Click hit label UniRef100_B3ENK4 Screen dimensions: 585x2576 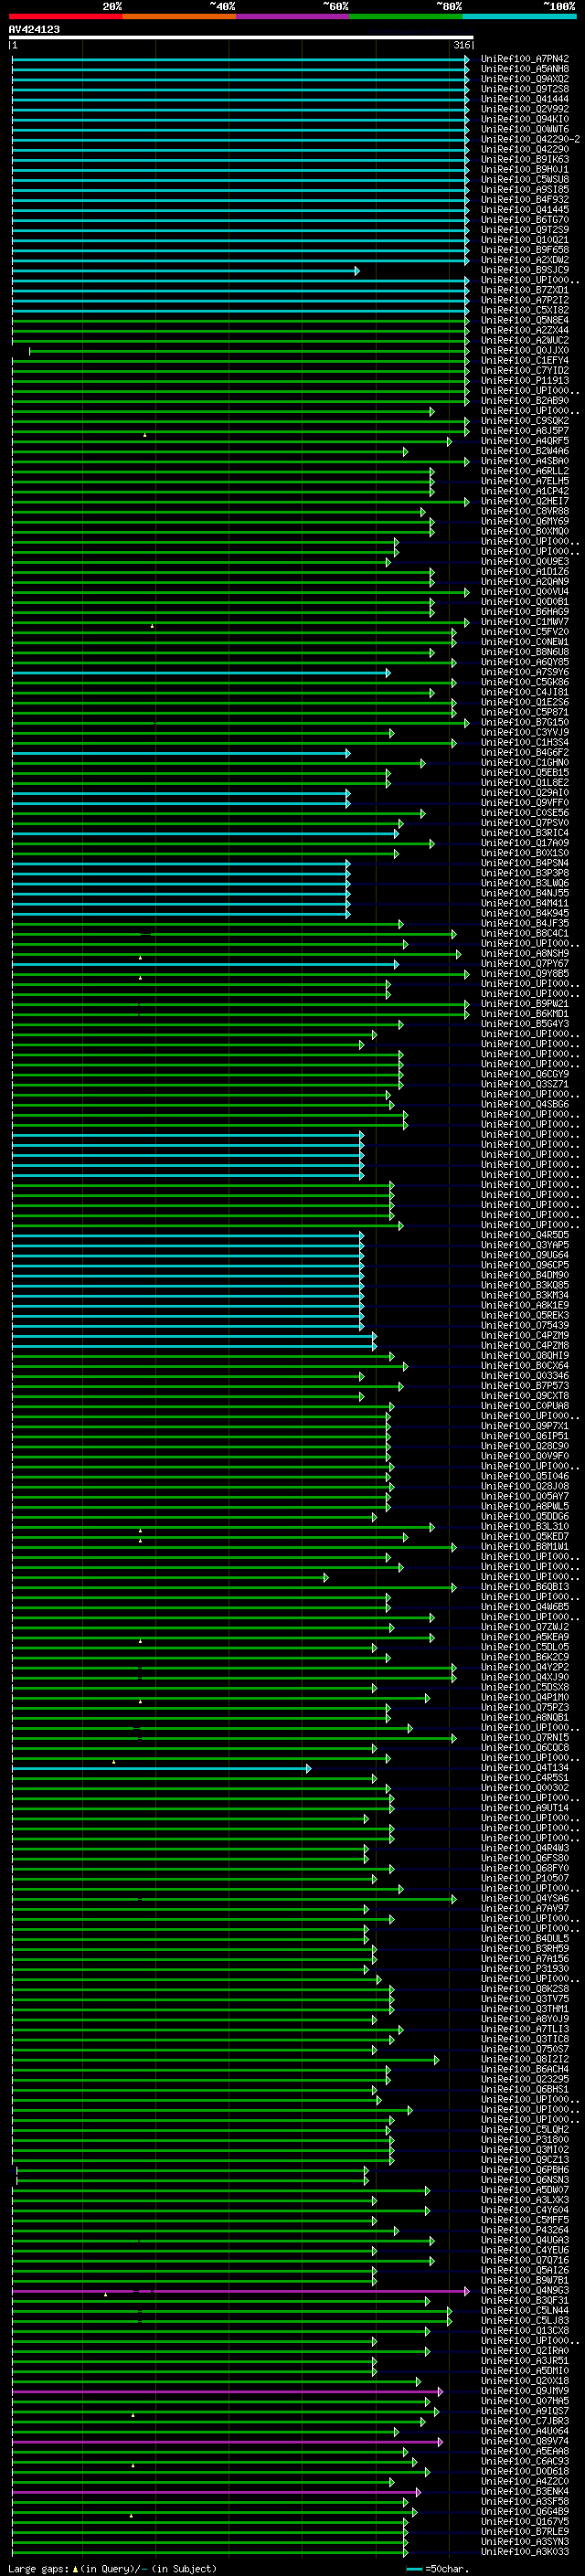(524, 2491)
